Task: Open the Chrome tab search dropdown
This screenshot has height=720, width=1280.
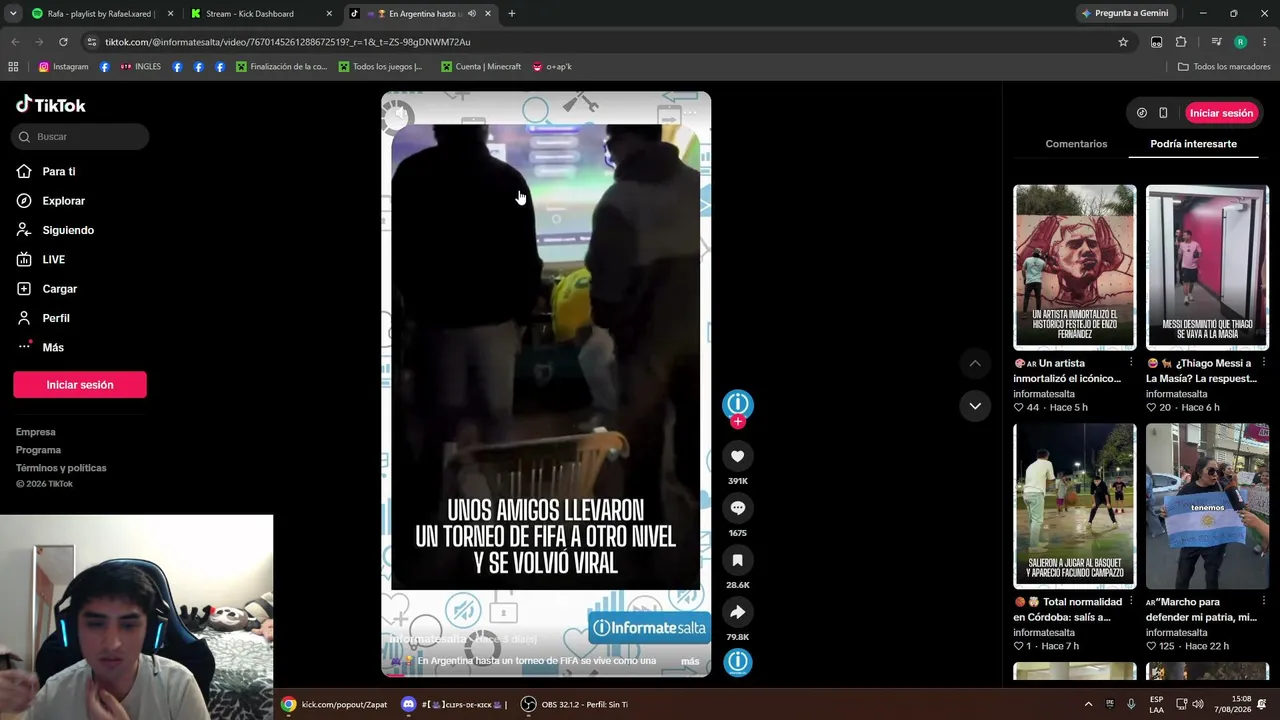Action: coord(13,14)
